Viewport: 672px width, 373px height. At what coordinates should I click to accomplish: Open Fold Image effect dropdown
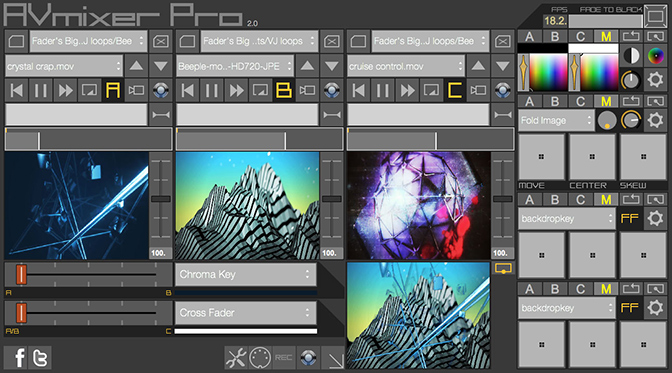(556, 120)
